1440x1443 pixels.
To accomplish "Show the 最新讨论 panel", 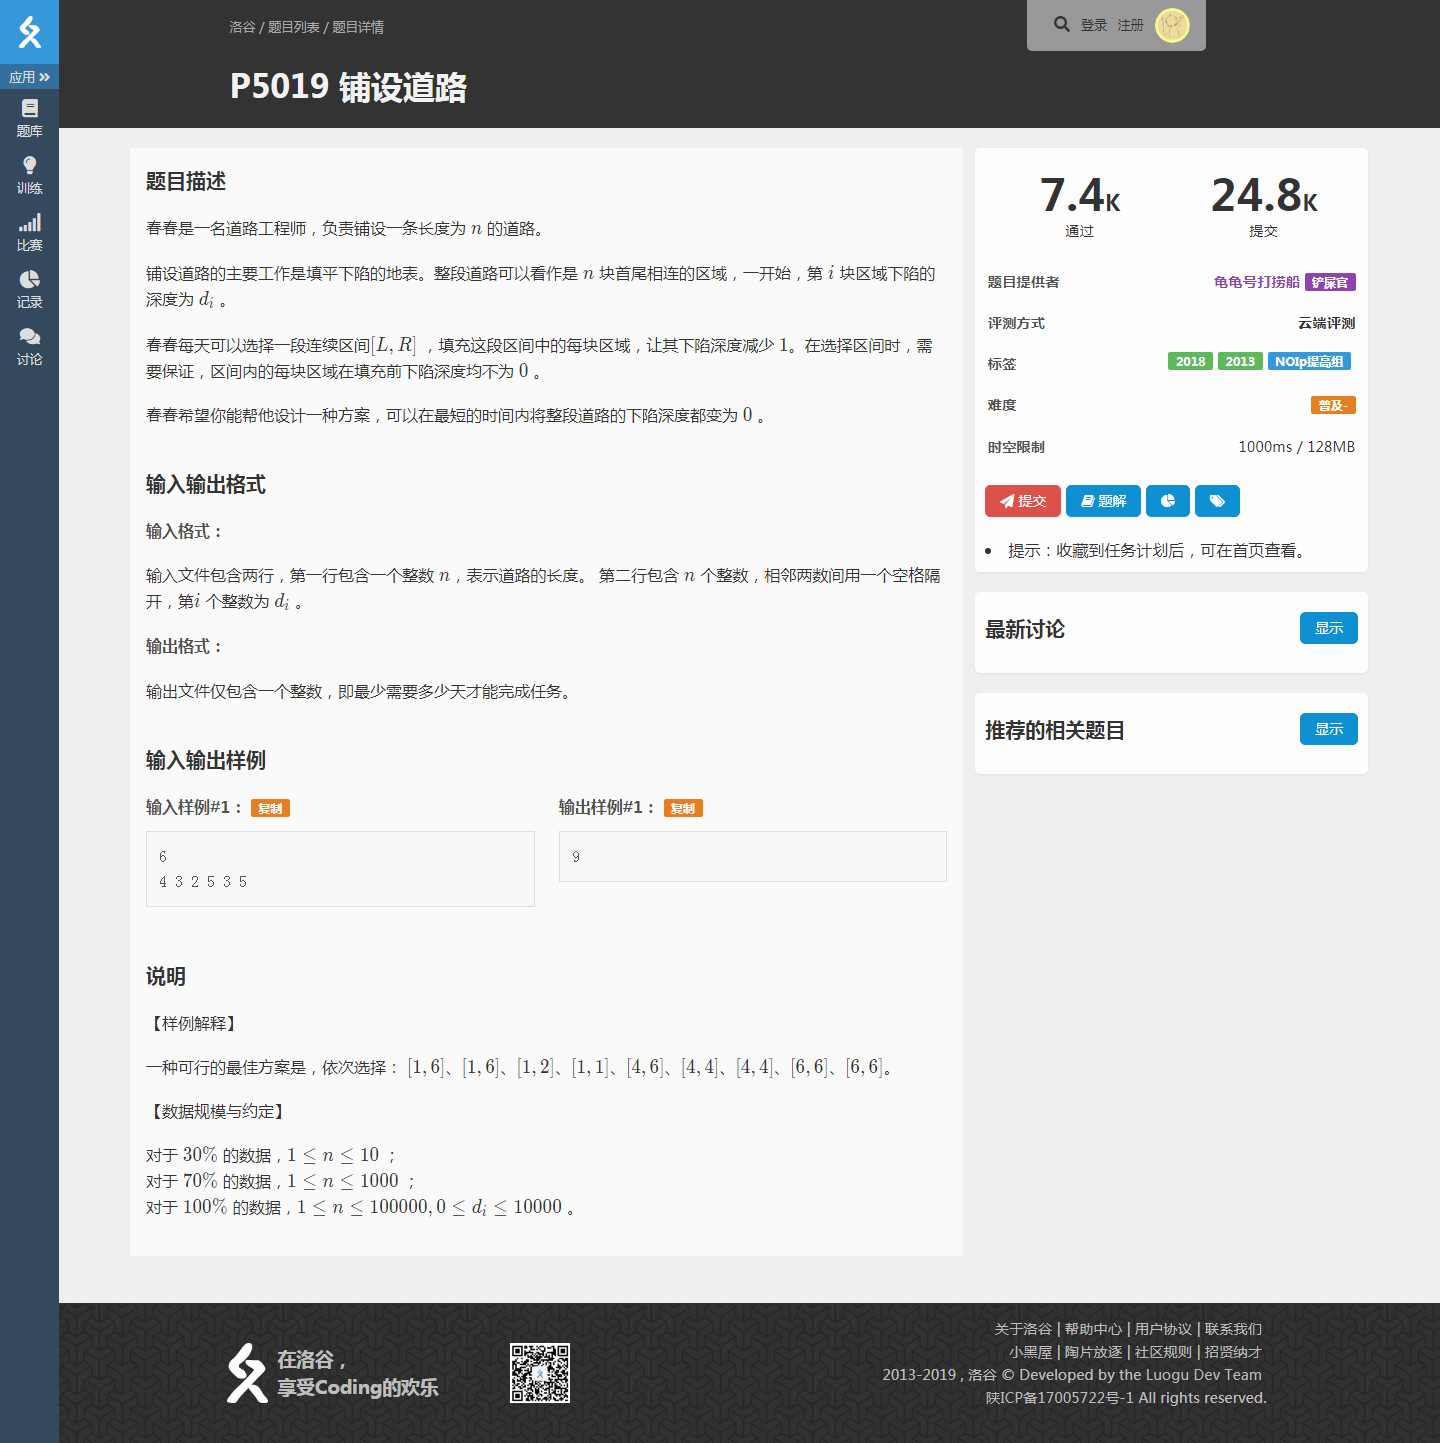I will tap(1328, 628).
